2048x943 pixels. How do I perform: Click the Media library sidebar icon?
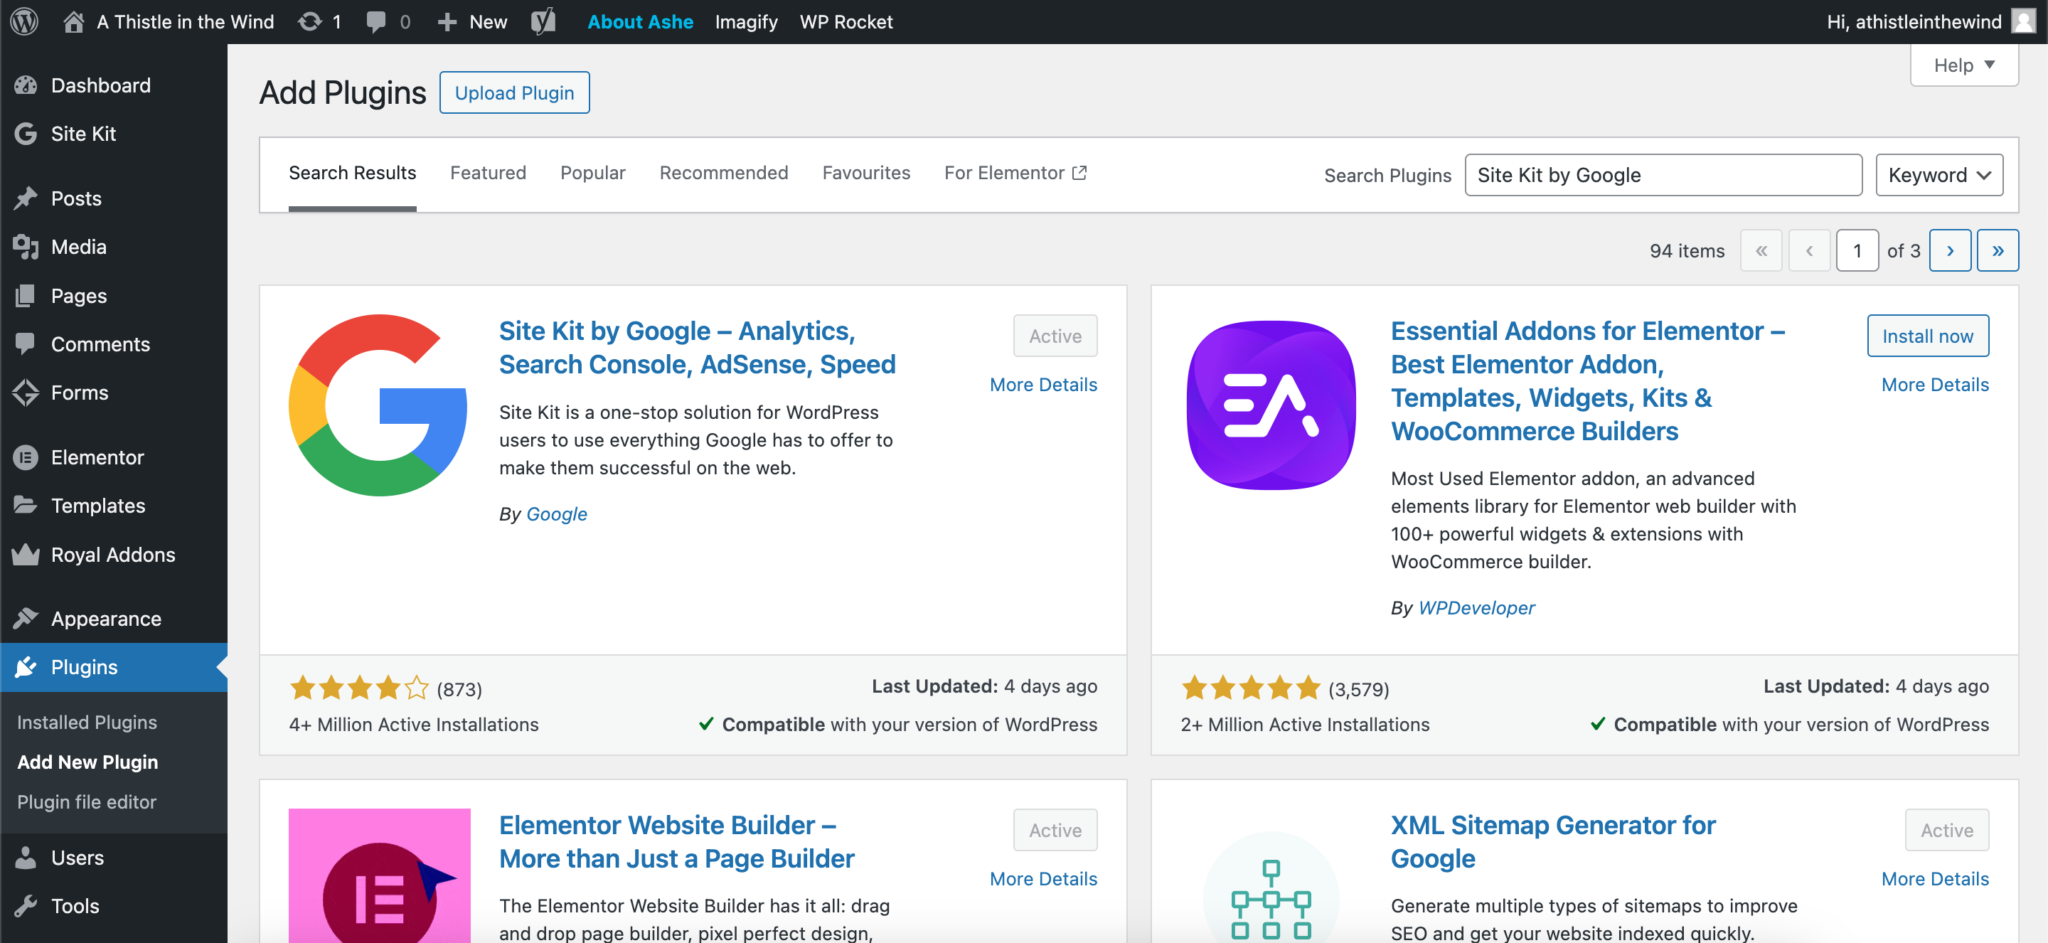25,247
